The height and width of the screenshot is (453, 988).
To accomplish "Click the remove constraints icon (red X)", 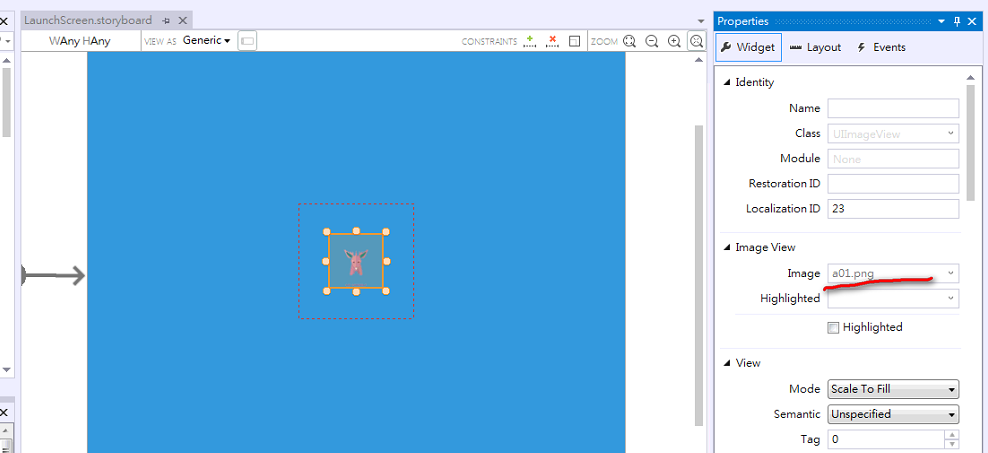I will pos(552,41).
